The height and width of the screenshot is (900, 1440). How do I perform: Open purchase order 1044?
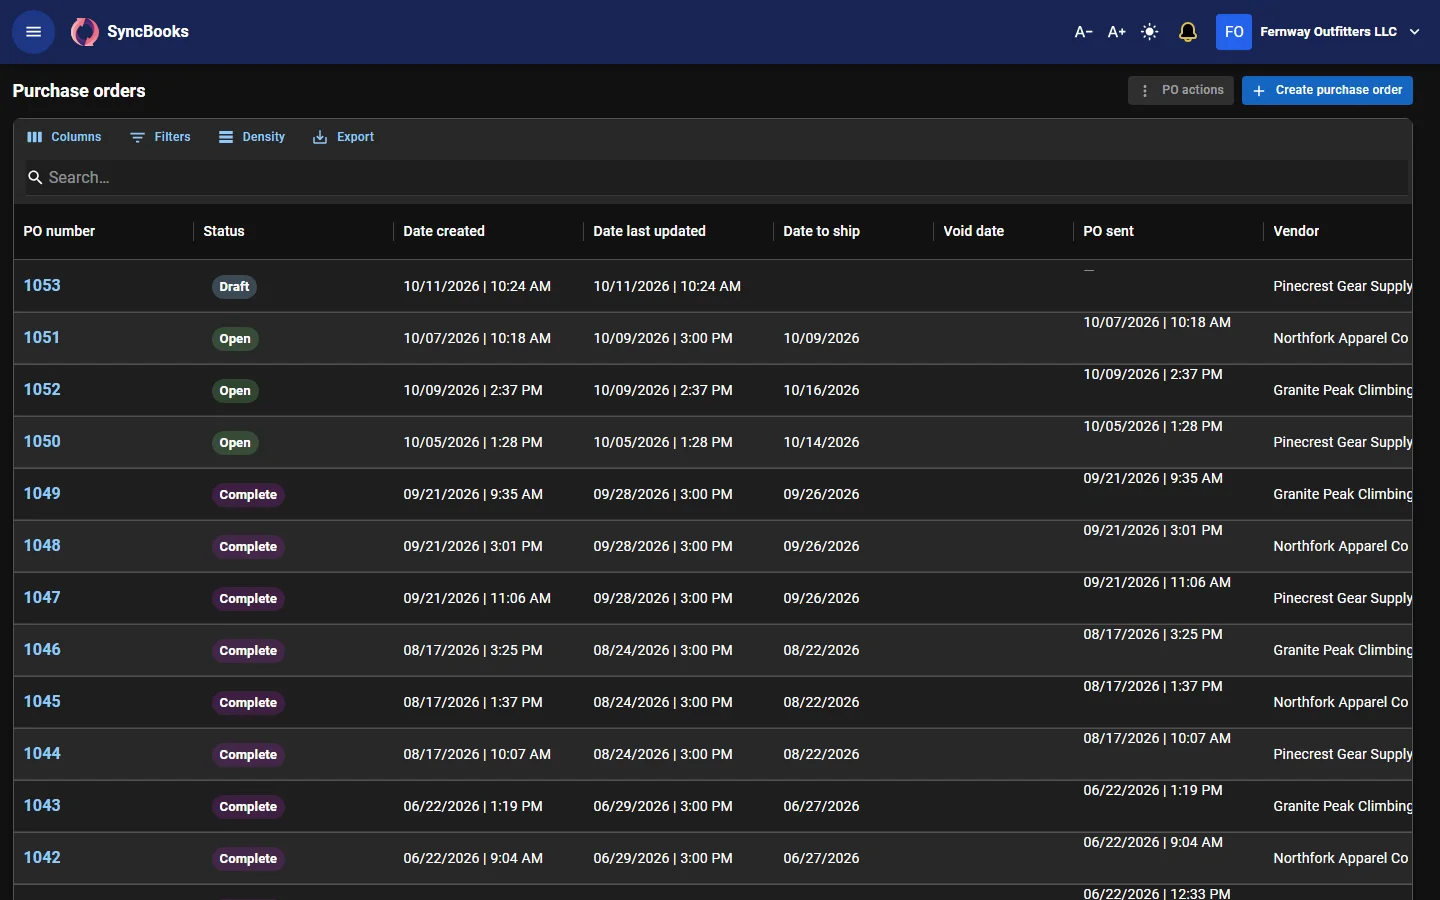click(42, 753)
